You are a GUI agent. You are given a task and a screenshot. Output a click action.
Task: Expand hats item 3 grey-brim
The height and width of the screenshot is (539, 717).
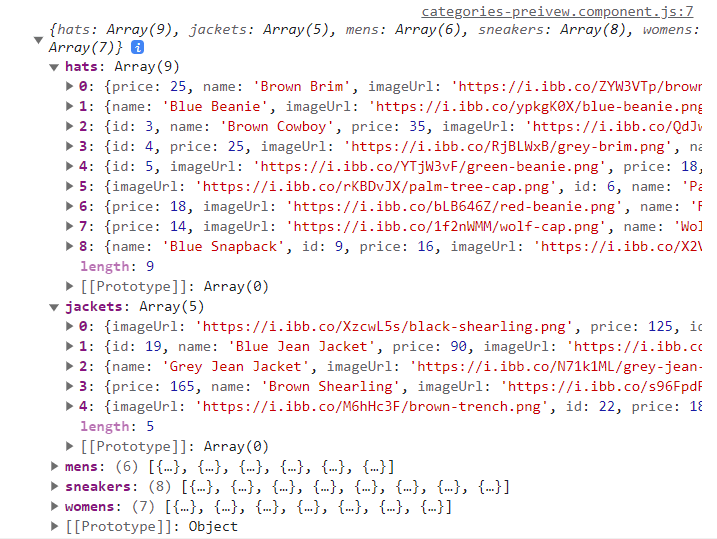point(70,146)
